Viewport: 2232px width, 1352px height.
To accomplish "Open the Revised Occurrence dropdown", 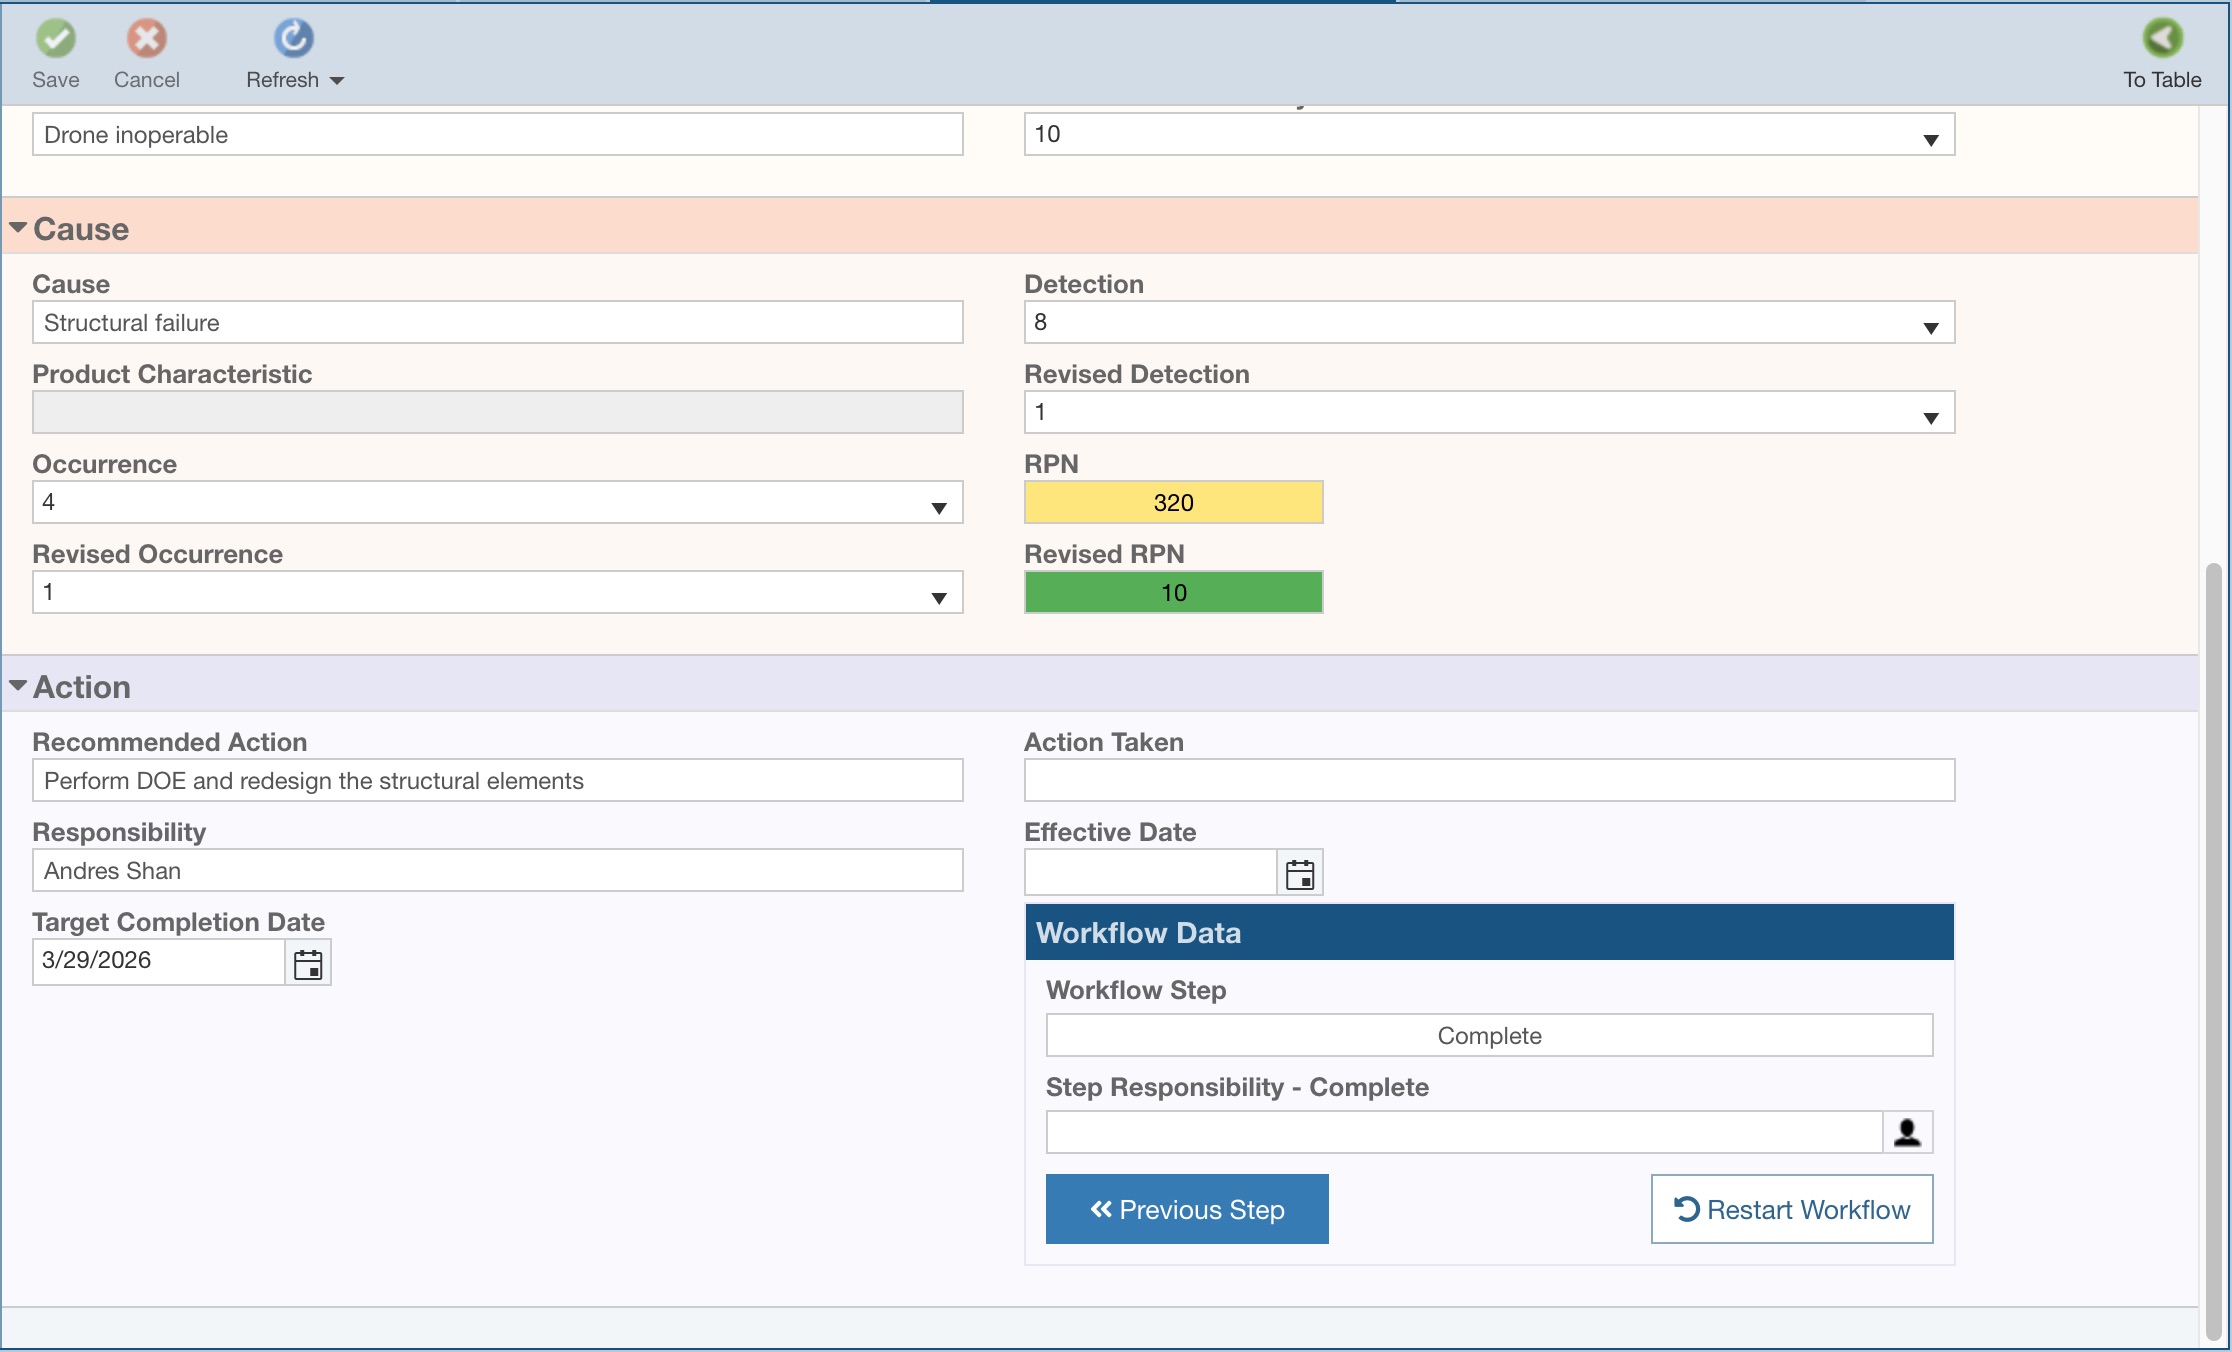I will pos(938,597).
